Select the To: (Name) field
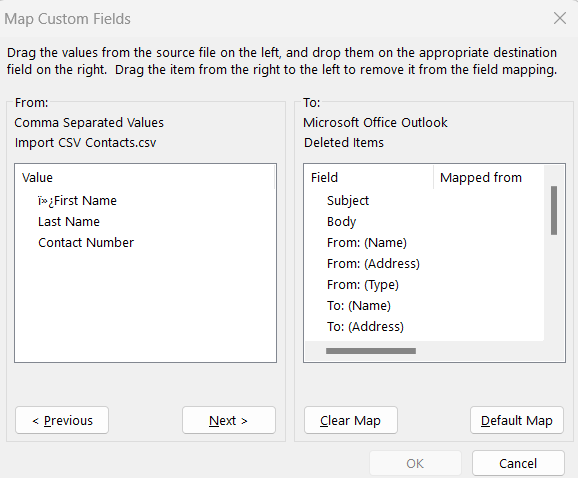Screen dimensions: 578x478 (x=359, y=306)
